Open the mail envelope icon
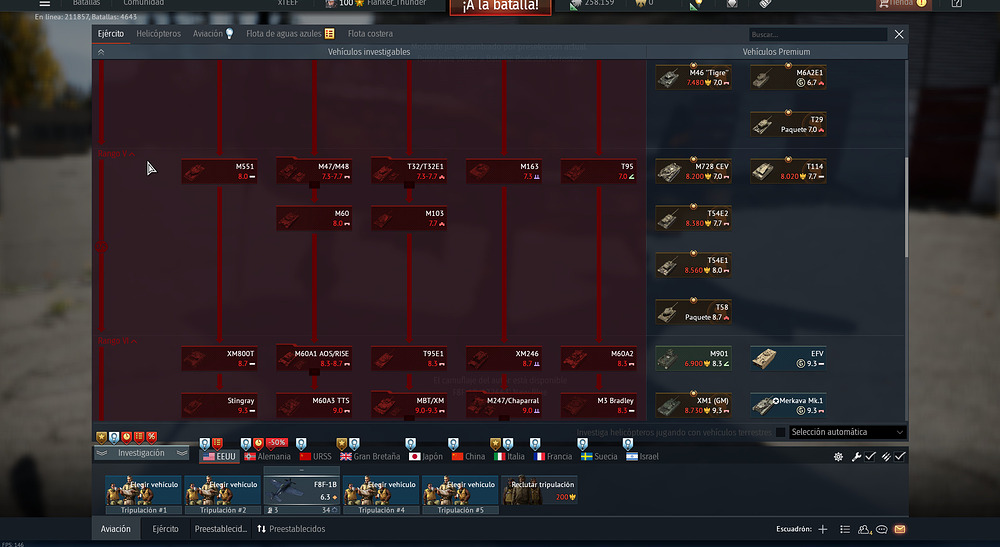 point(899,529)
